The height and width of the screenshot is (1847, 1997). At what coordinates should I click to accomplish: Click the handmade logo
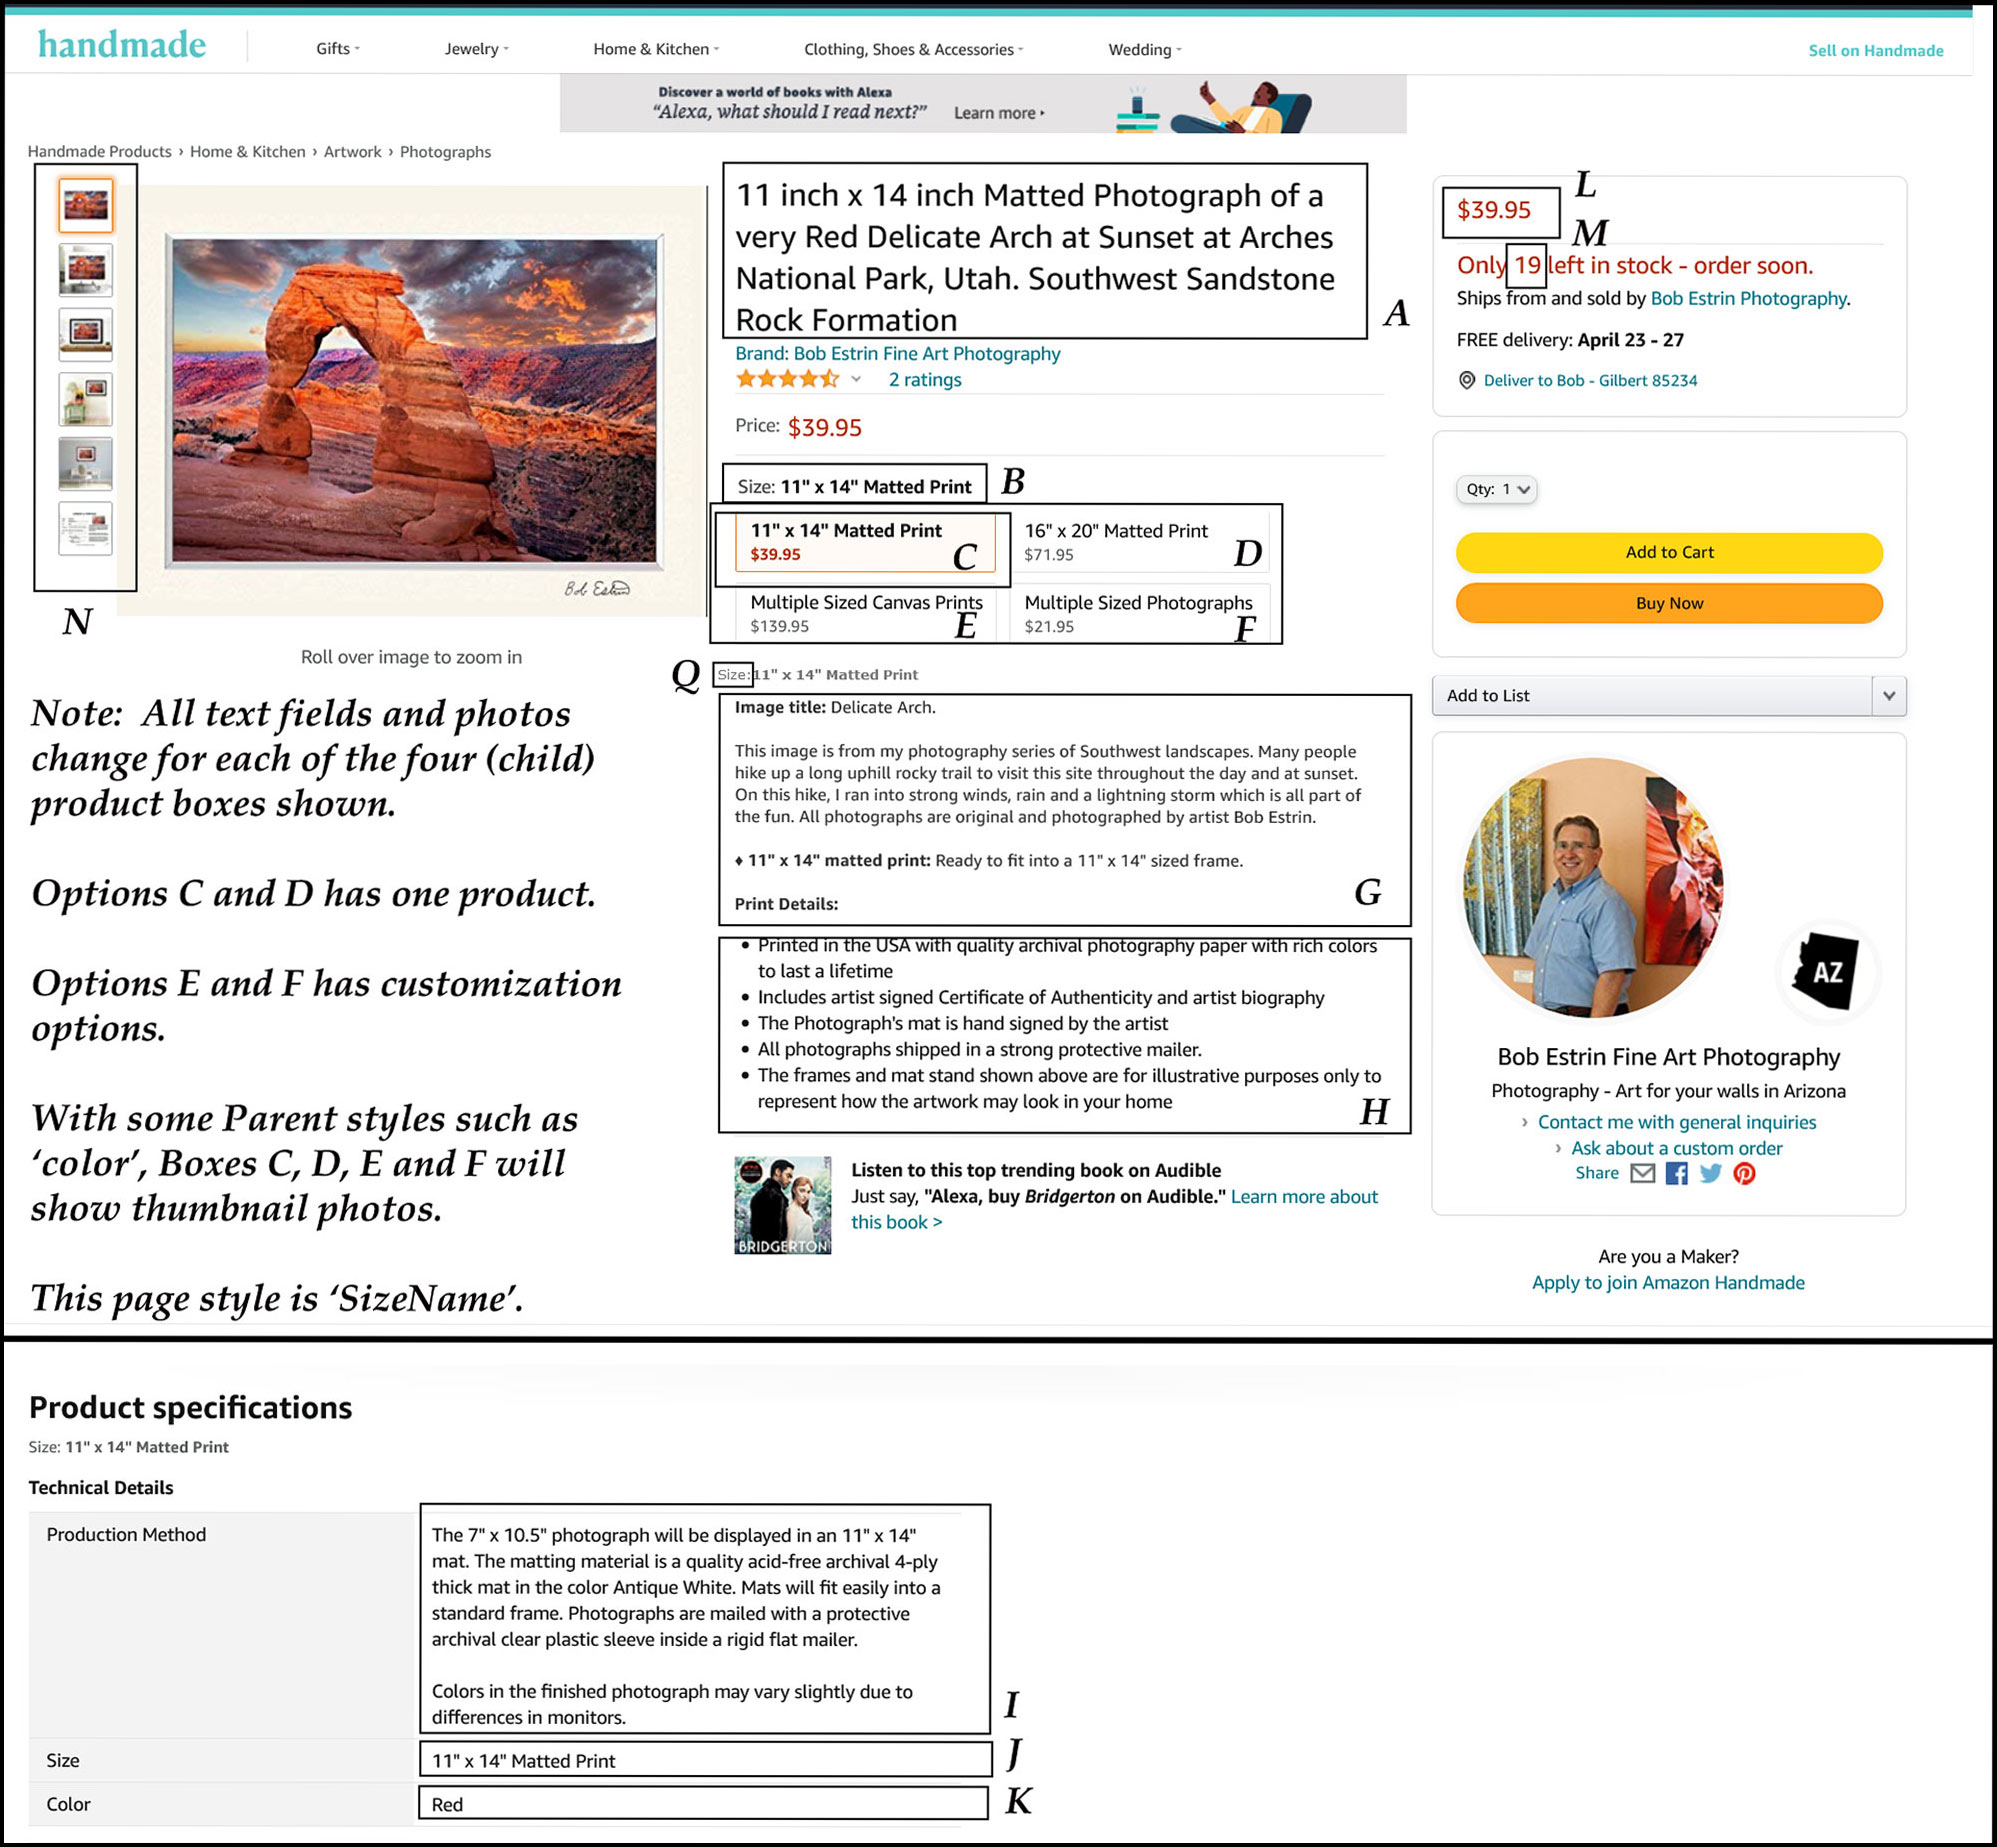coord(122,45)
